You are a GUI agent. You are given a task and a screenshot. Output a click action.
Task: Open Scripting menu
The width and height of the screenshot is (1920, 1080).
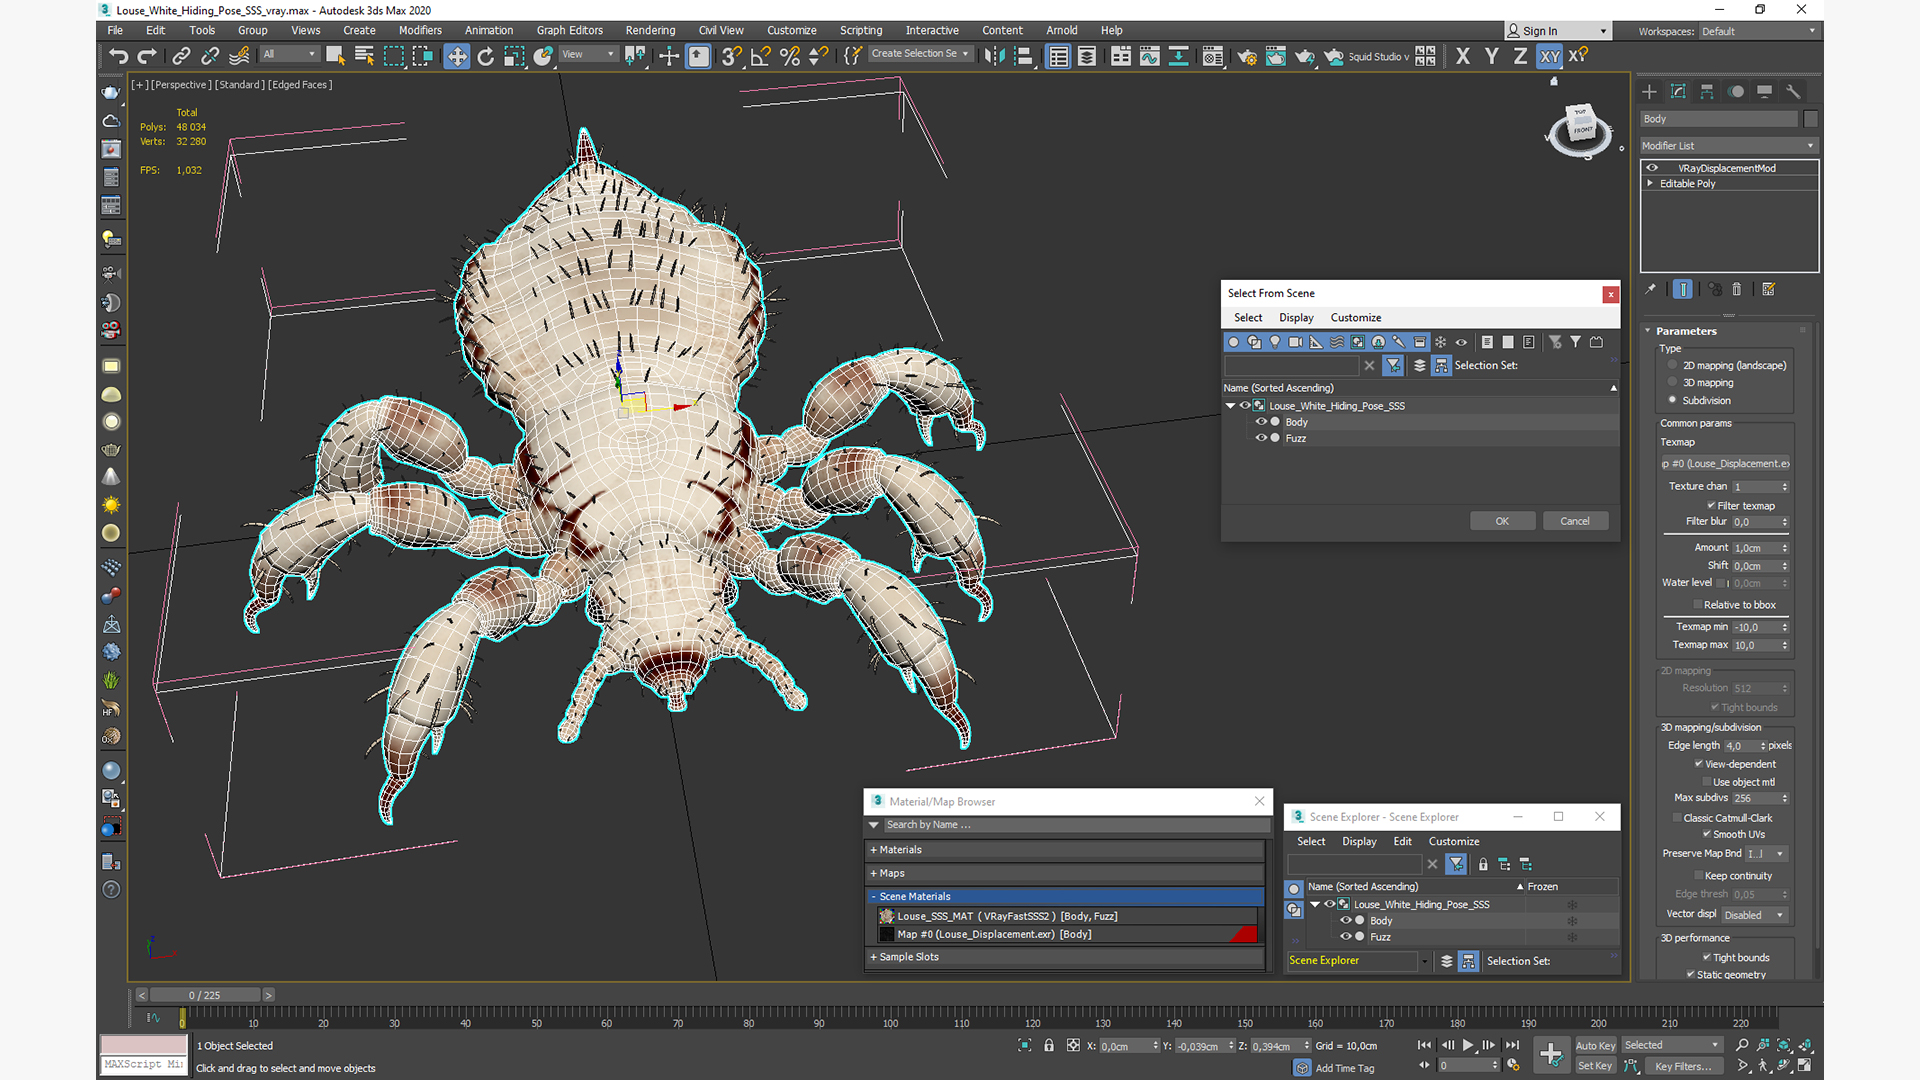(861, 30)
